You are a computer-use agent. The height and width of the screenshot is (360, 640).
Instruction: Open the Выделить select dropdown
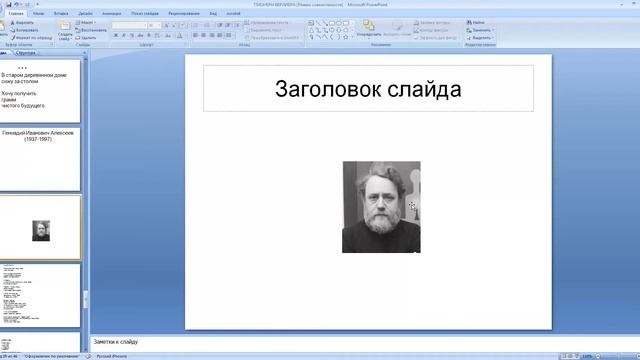pyautogui.click(x=480, y=38)
